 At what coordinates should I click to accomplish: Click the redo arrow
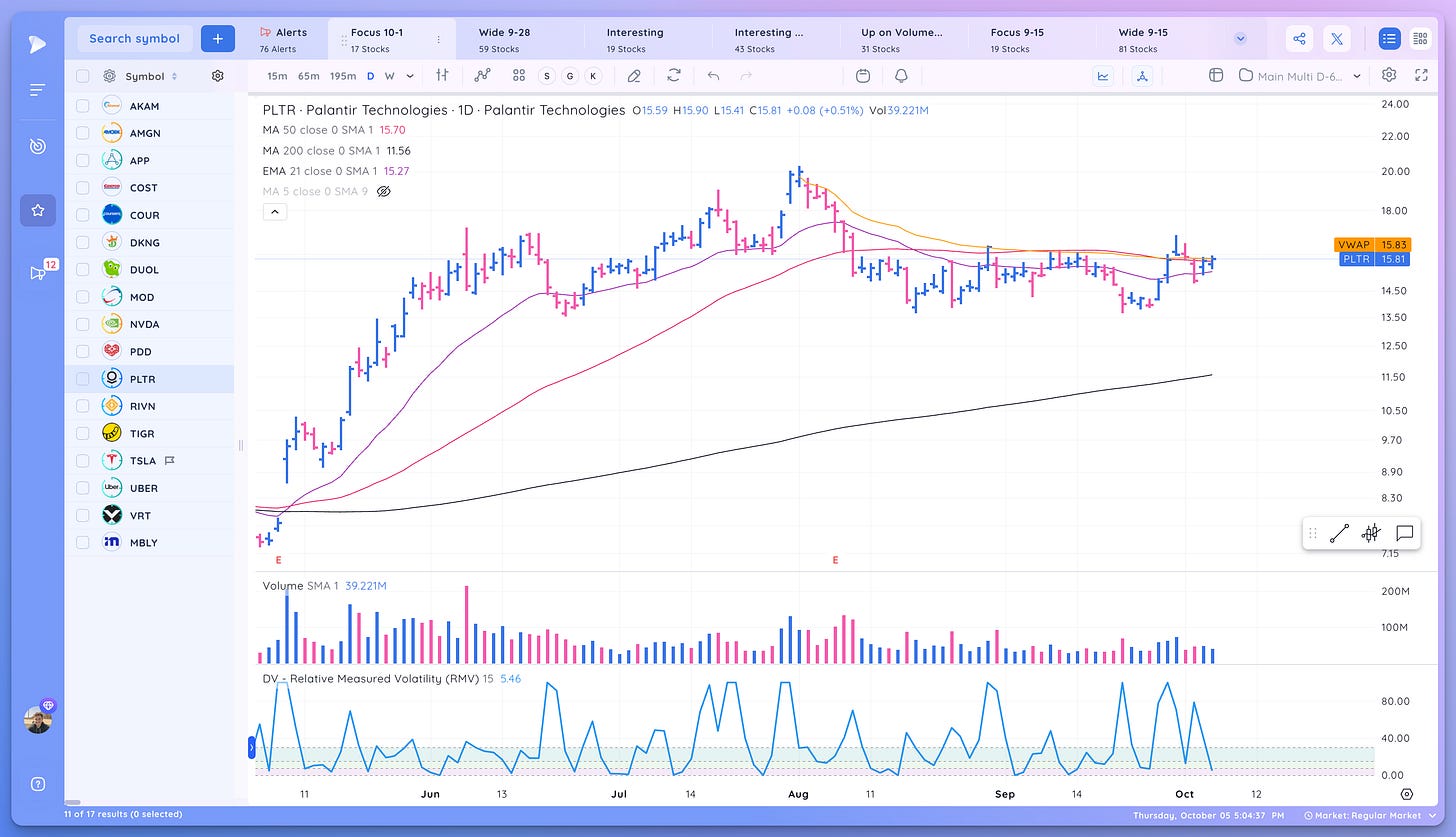746,75
